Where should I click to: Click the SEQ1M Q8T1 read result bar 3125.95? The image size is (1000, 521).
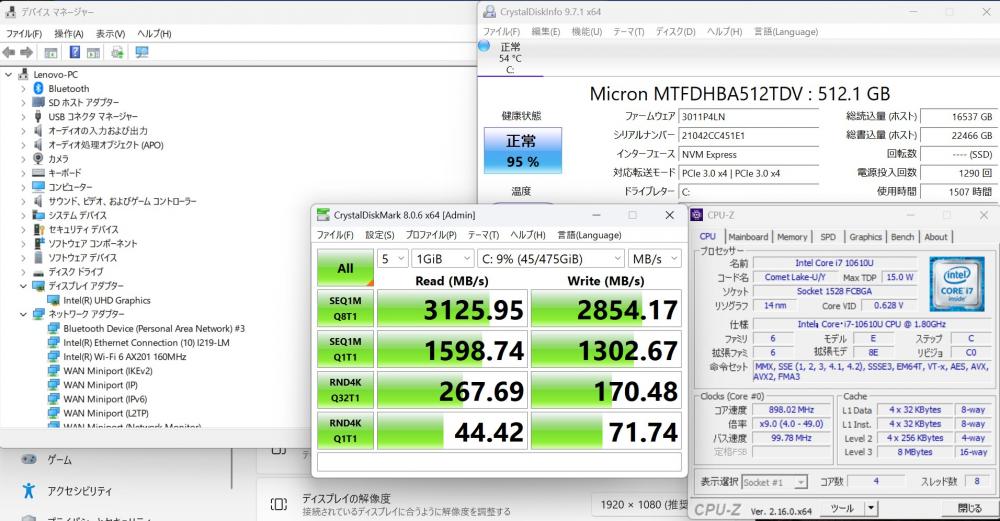coord(452,309)
